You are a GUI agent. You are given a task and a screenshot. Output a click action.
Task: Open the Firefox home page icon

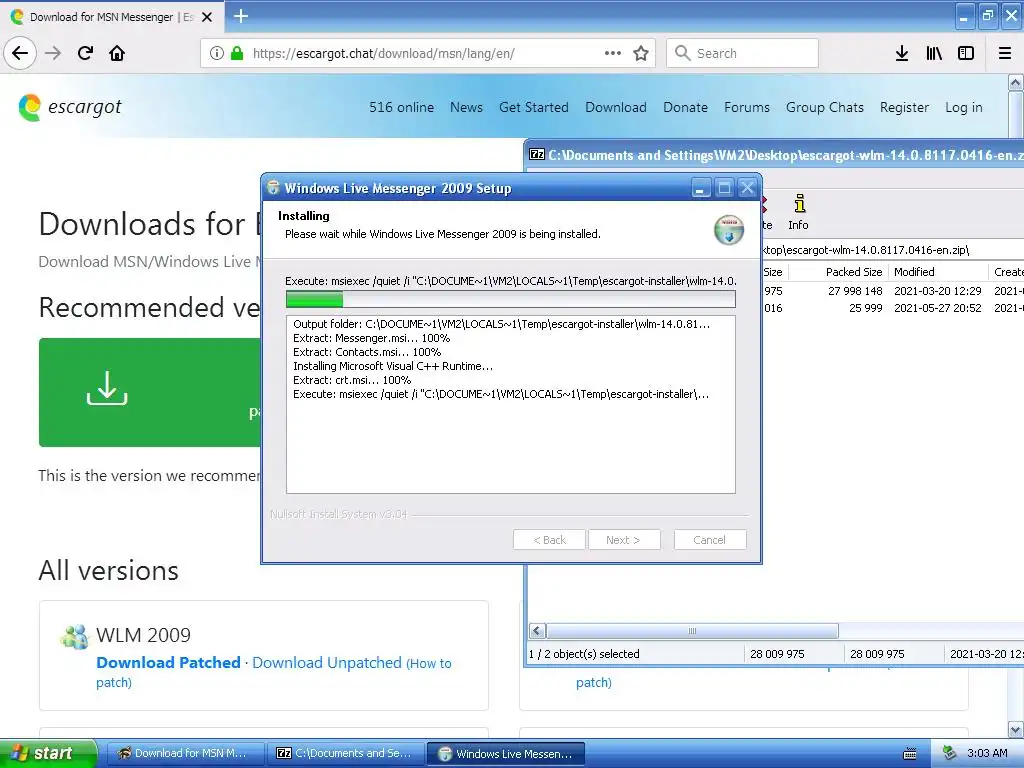117,53
